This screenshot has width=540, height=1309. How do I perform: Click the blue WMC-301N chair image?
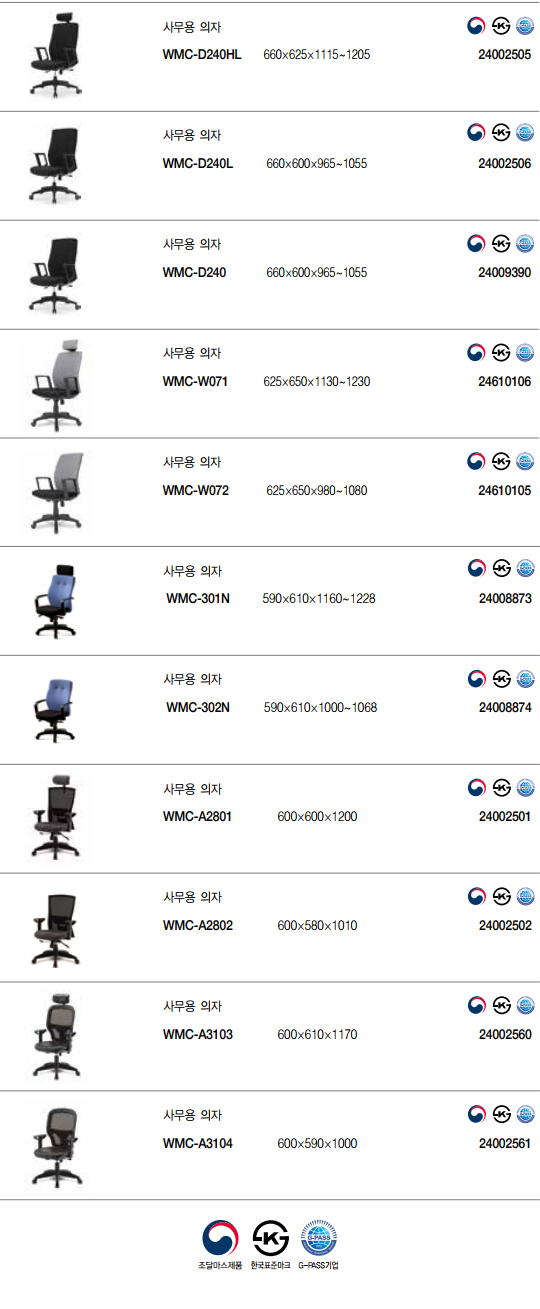55,601
